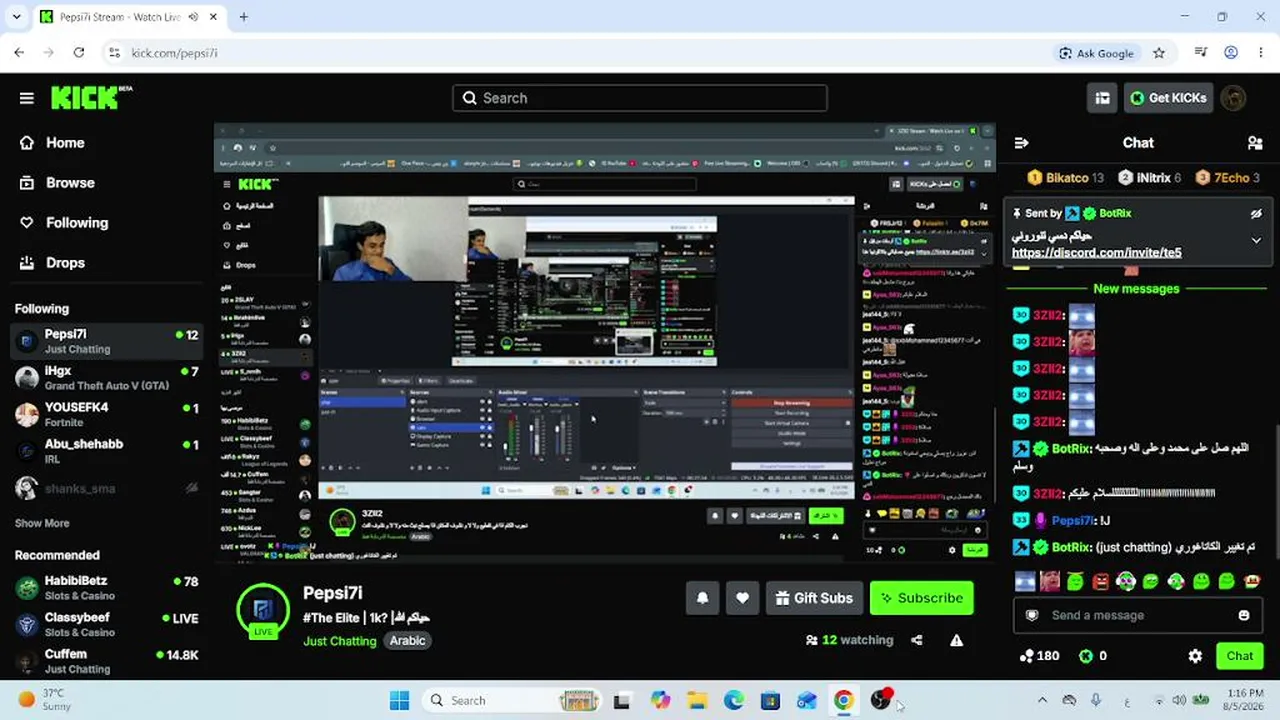Open the Chrome profile icon
Screen dimensions: 1280x720
pos(1231,53)
